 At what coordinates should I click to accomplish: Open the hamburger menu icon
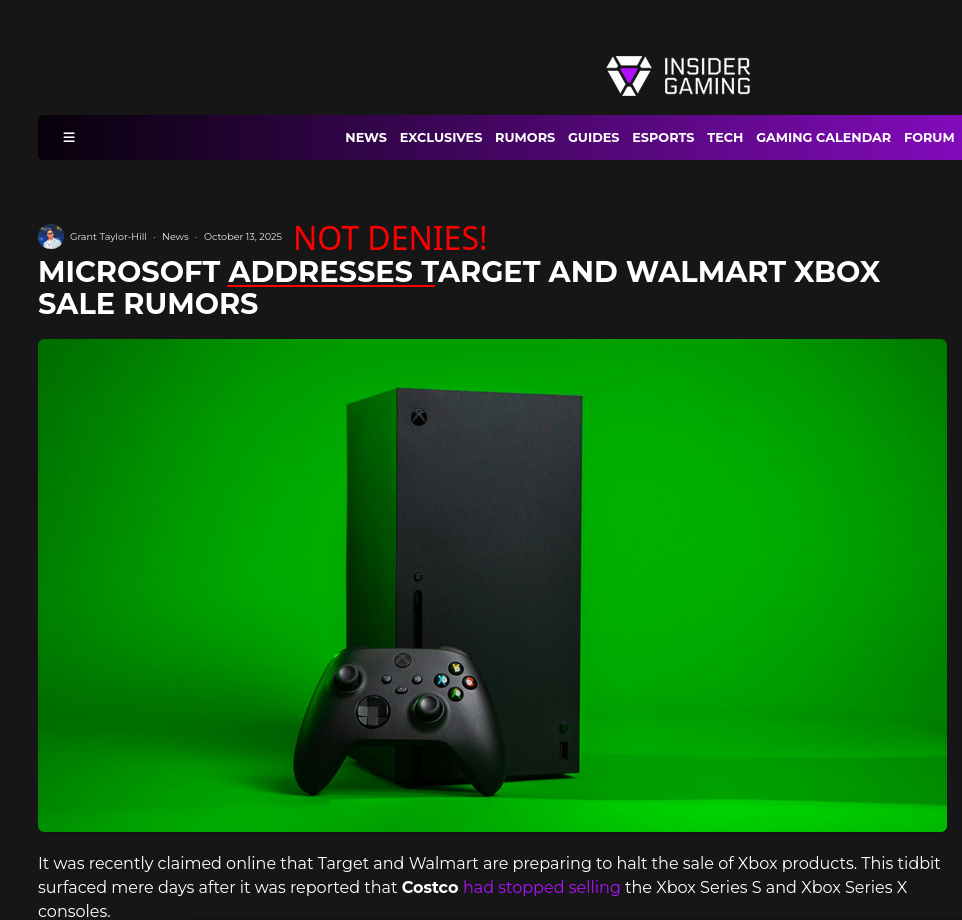(x=69, y=137)
